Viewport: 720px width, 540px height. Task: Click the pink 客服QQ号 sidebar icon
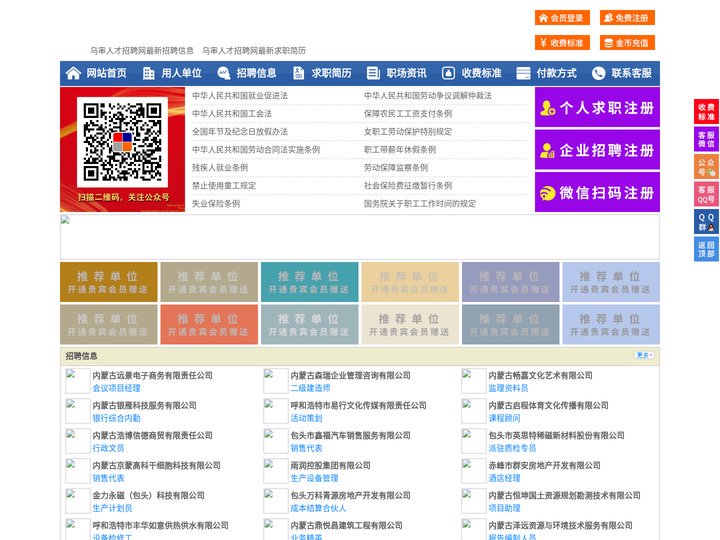pos(706,194)
